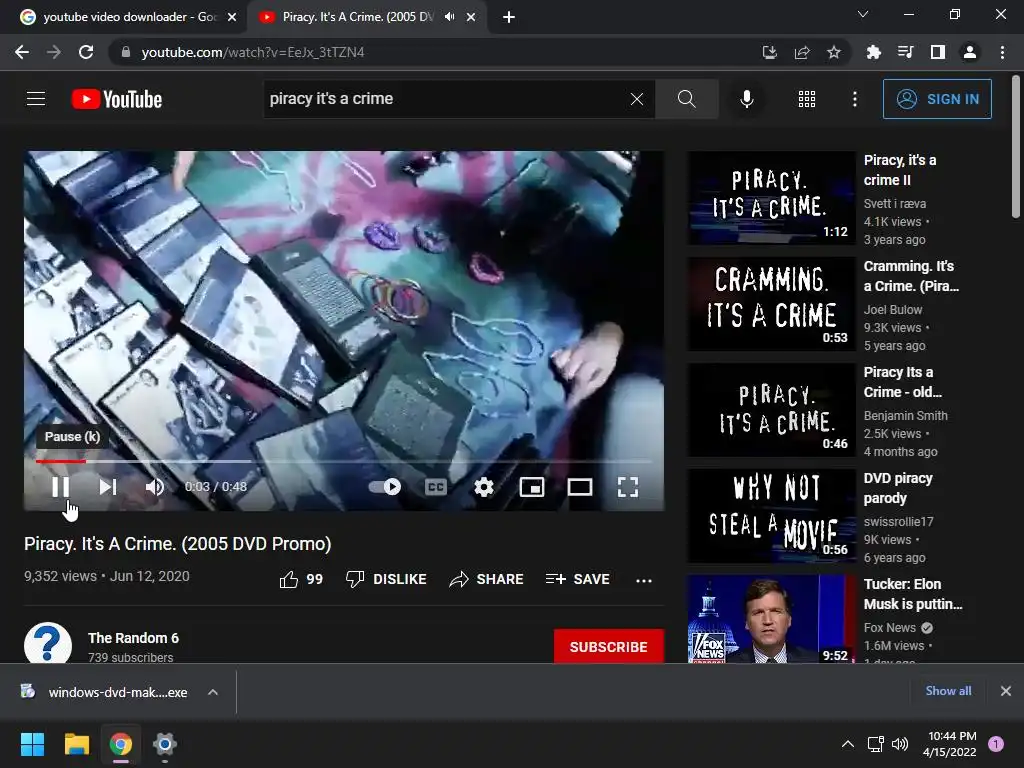This screenshot has height=768, width=1024.
Task: Open YouTube apps grid
Action: click(807, 99)
